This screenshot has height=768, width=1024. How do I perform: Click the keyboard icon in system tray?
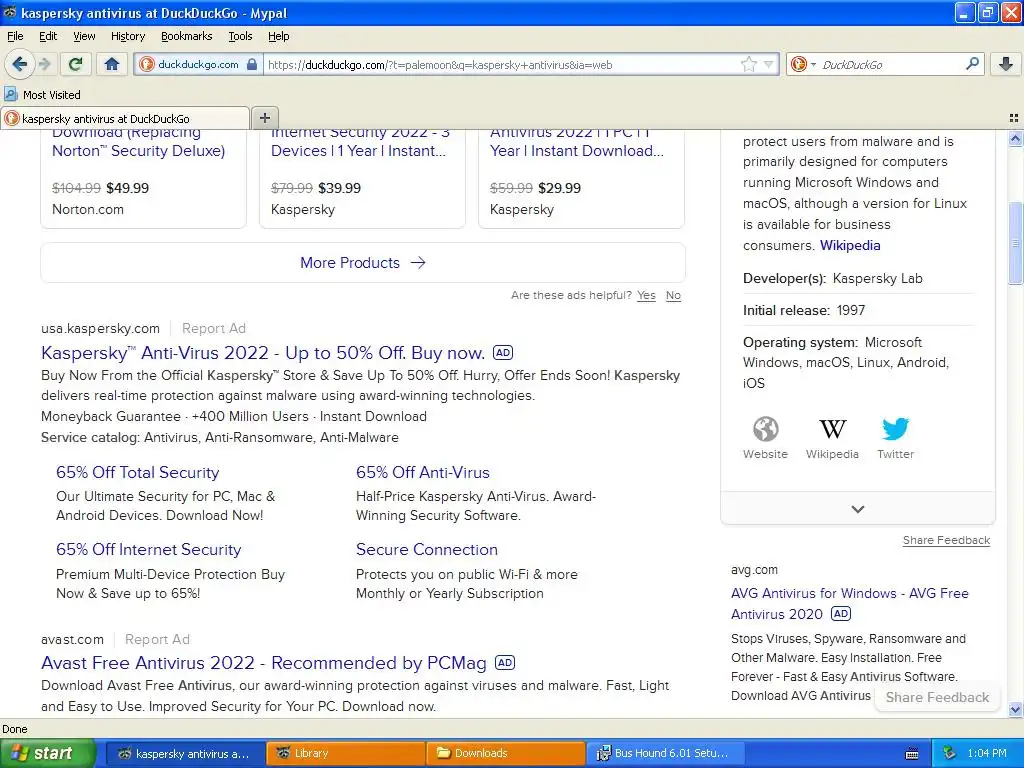(x=912, y=754)
